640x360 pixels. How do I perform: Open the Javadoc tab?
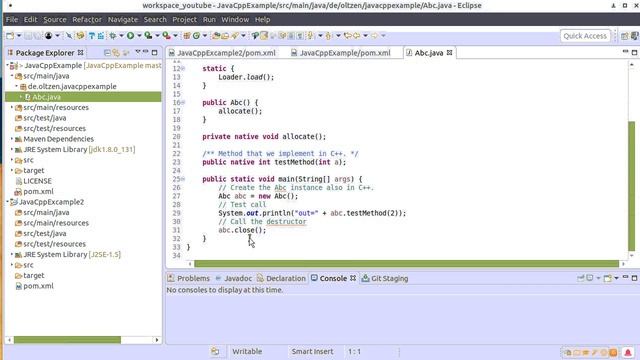coord(234,278)
